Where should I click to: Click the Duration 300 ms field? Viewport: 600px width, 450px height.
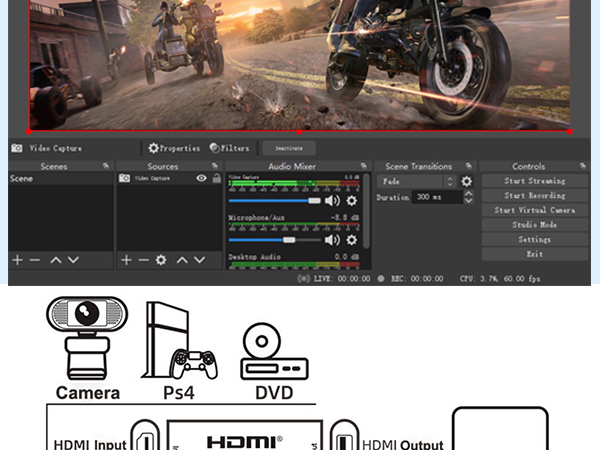point(437,197)
